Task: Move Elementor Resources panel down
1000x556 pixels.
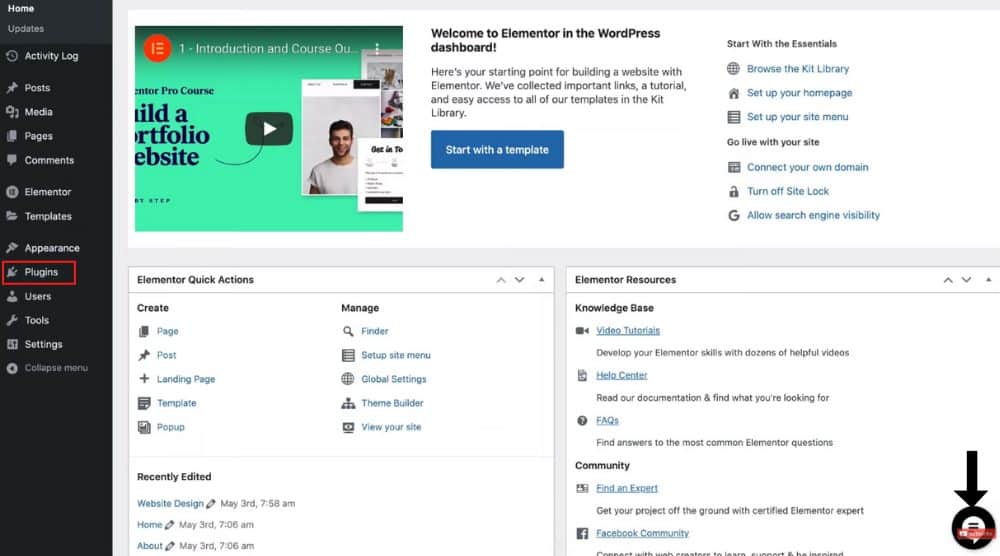Action: pyautogui.click(x=967, y=280)
